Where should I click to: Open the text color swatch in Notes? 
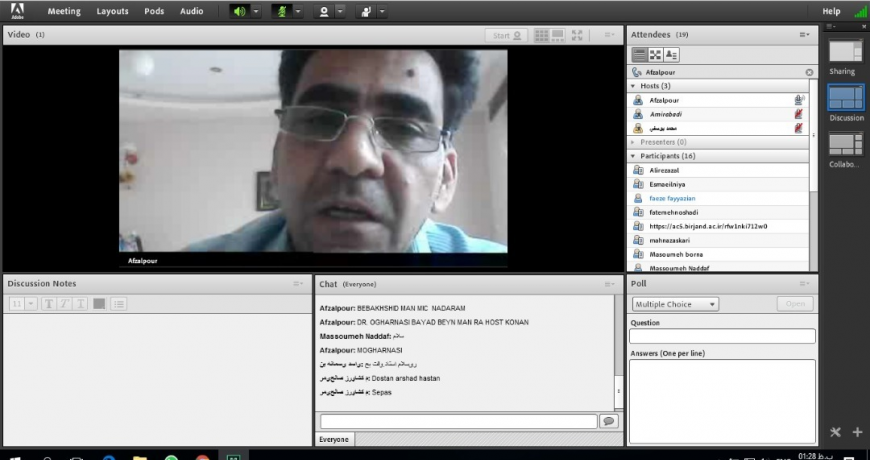pyautogui.click(x=99, y=304)
